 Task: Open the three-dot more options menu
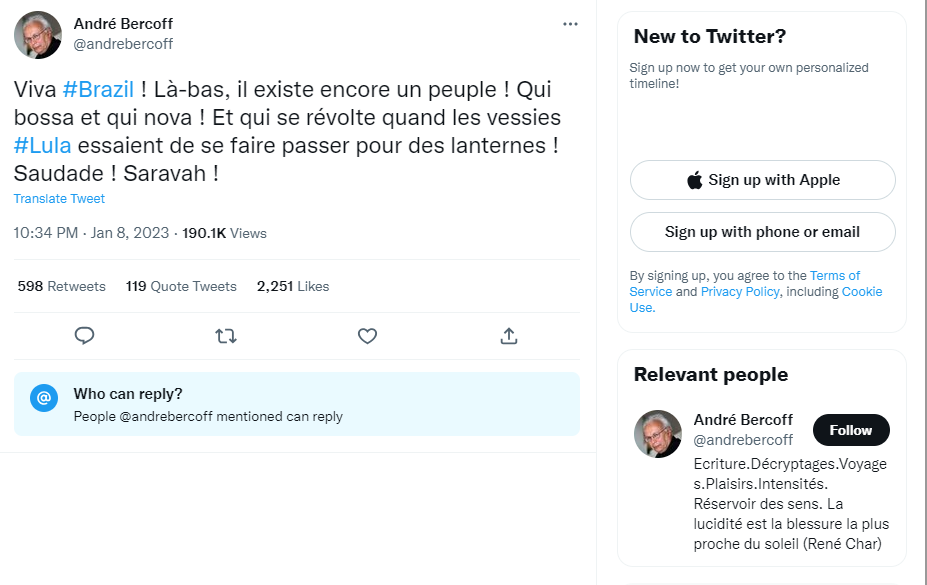570,24
